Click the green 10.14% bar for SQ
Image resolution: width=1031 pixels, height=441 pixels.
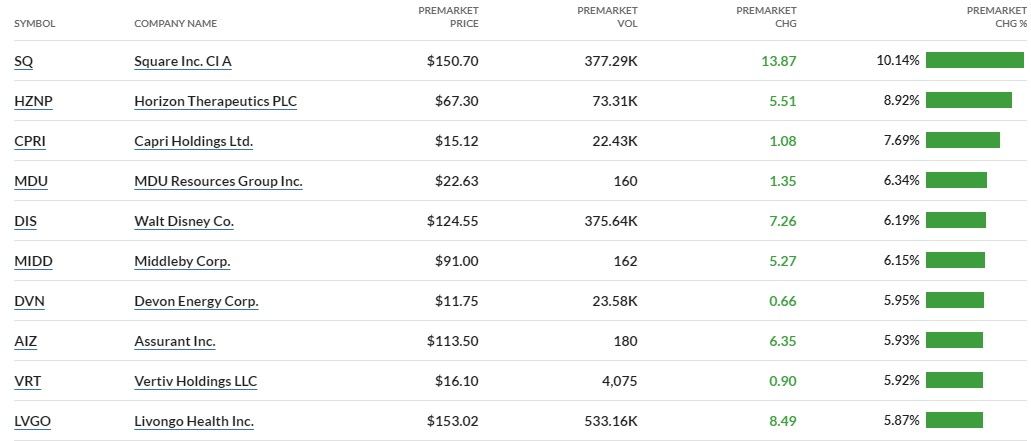click(x=974, y=61)
